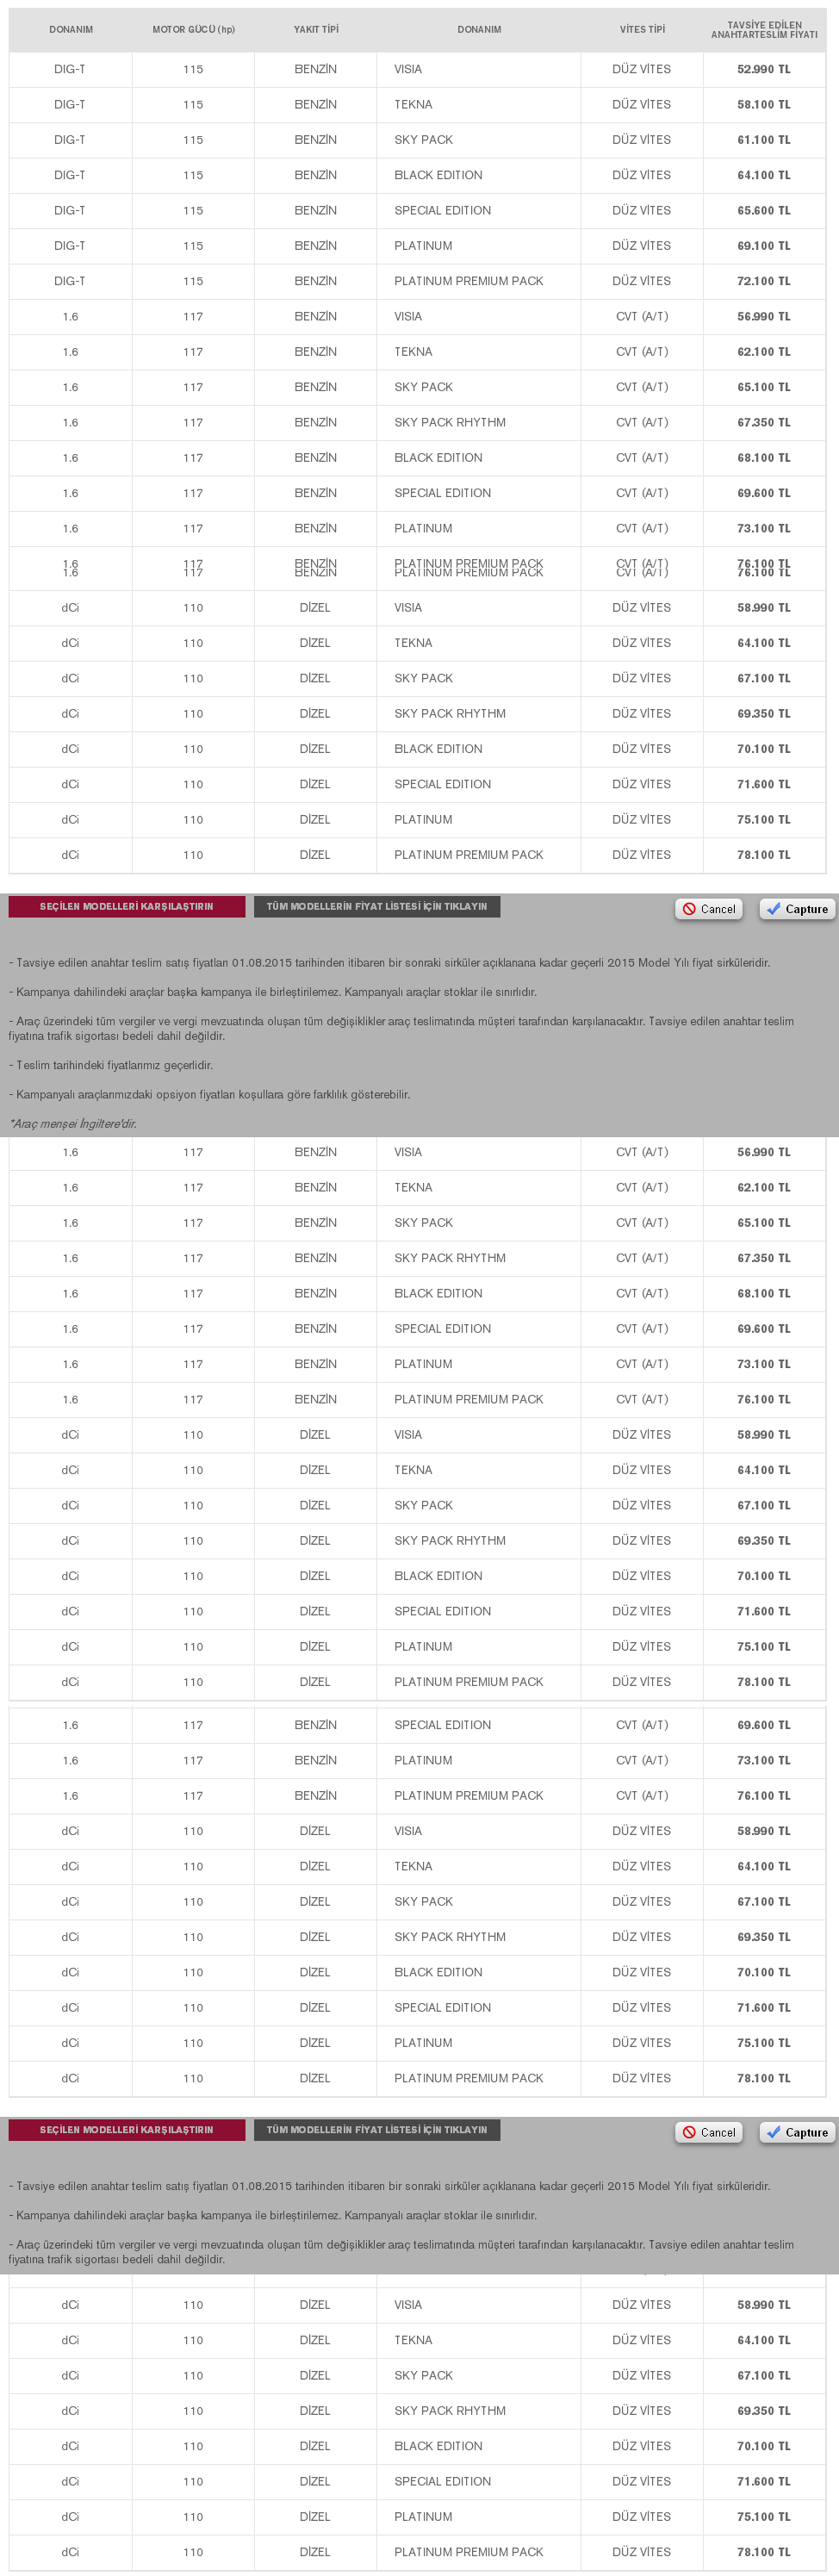Viewport: 839px width, 2576px height.
Task: Select the 69.100 TL price cell
Action: click(x=764, y=246)
